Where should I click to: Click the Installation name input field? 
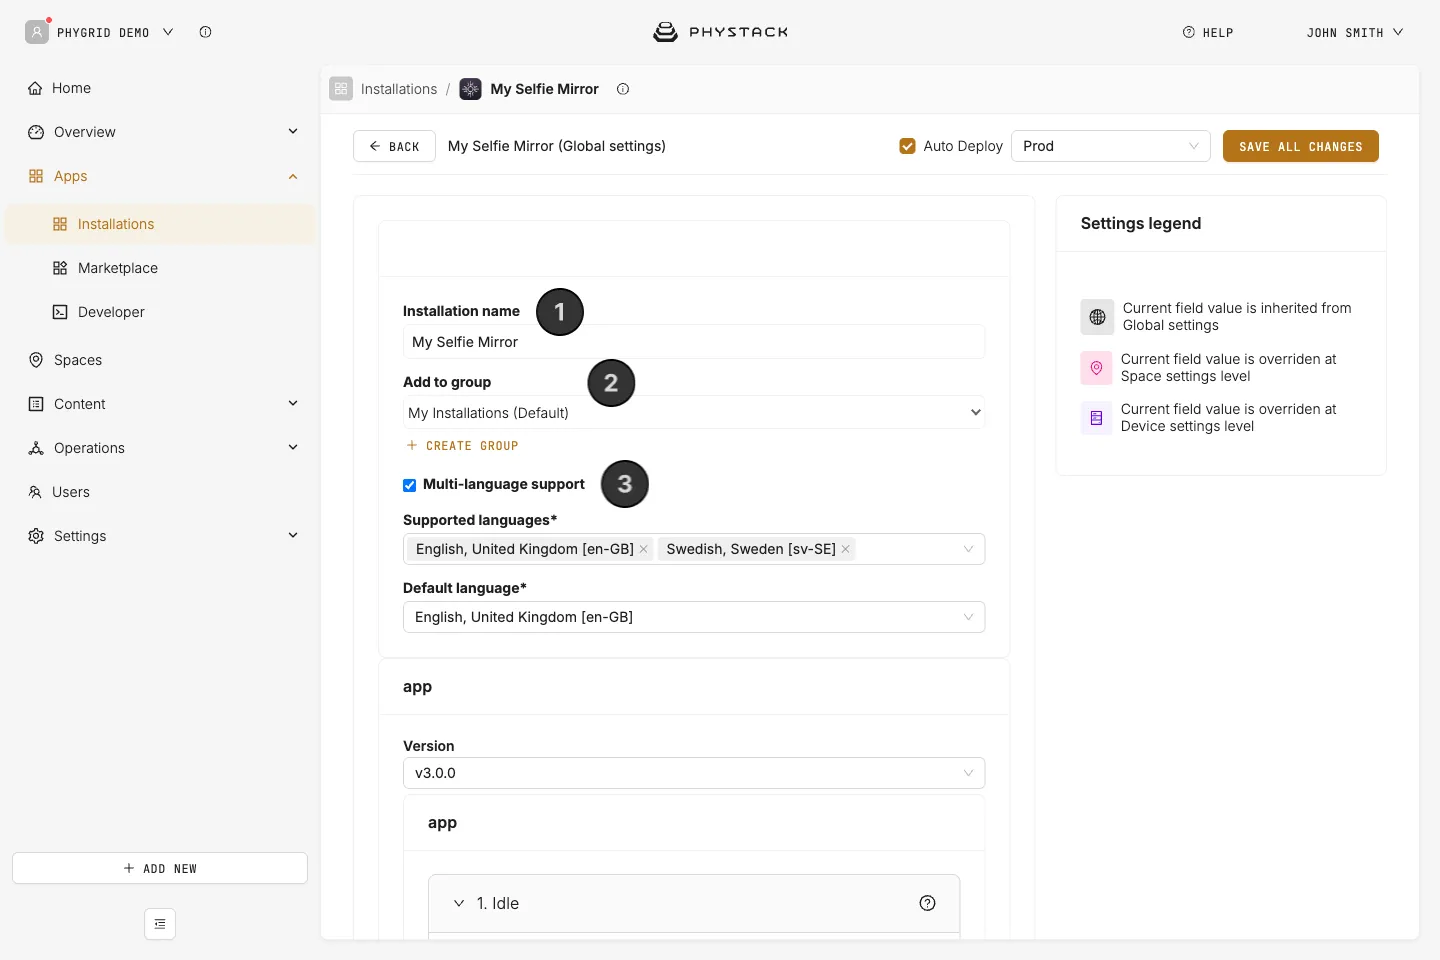(694, 342)
